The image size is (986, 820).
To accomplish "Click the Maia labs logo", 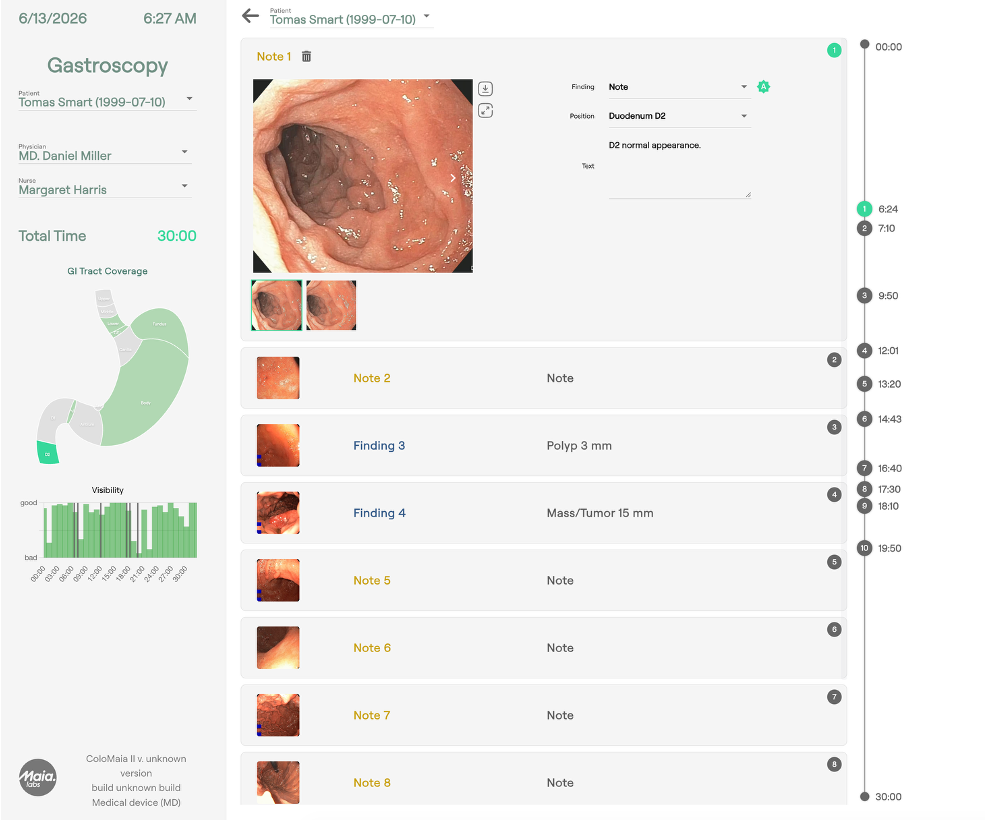I will pos(38,778).
